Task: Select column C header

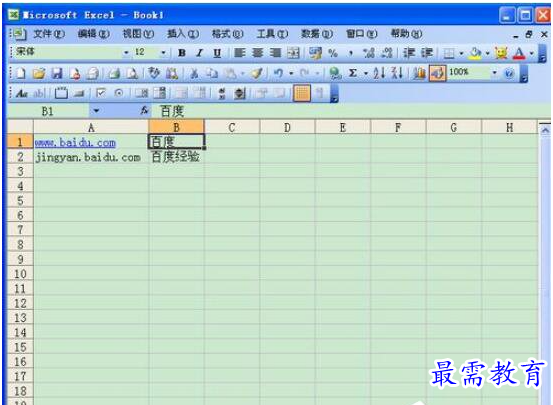Action: point(232,127)
